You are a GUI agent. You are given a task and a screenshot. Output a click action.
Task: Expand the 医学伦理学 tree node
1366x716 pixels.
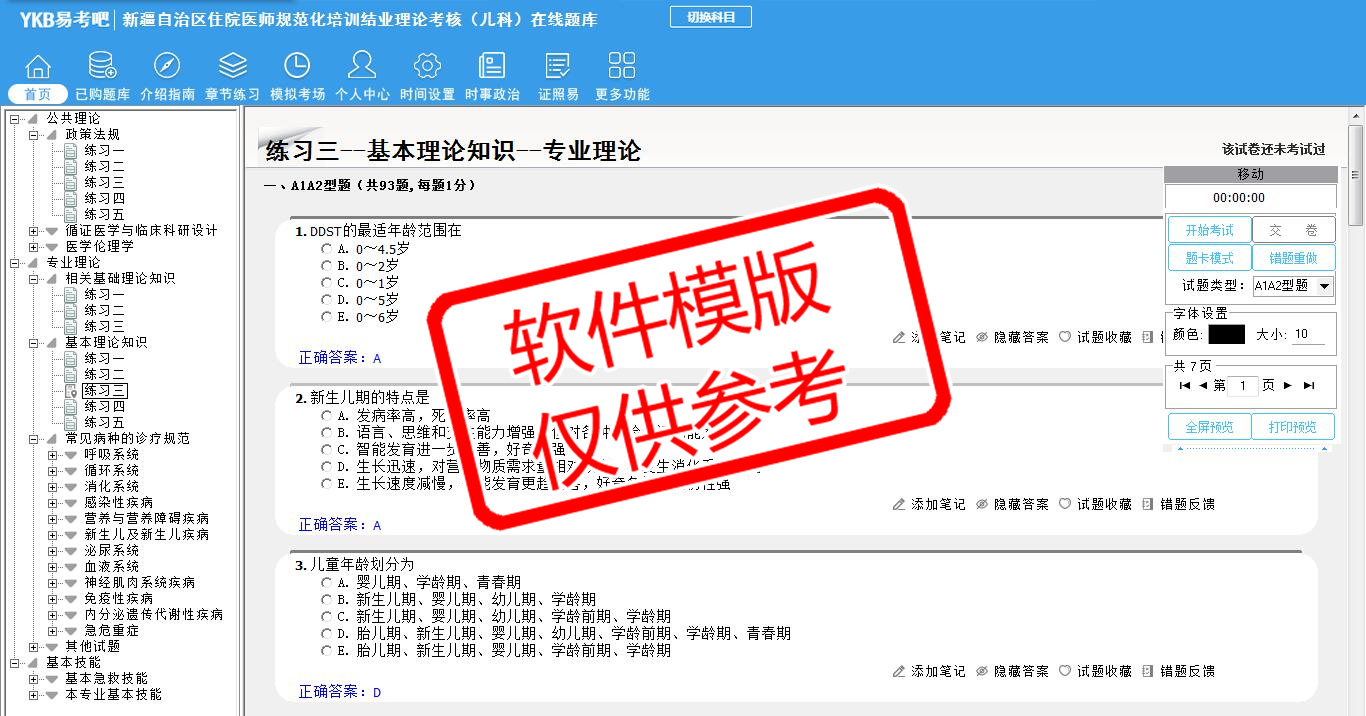[x=34, y=247]
